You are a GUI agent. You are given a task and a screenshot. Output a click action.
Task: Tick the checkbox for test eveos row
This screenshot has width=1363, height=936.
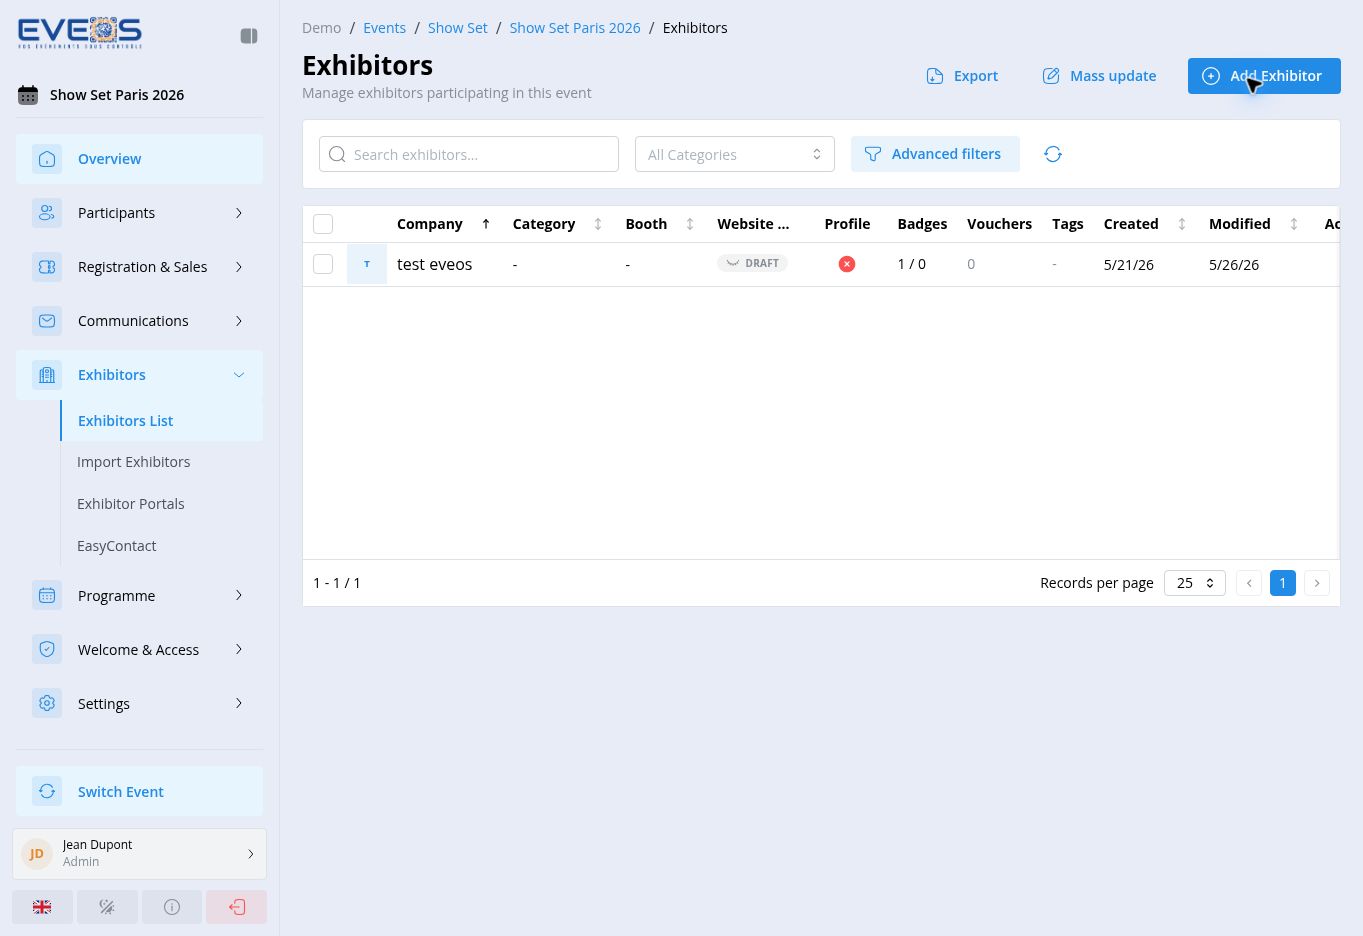pyautogui.click(x=323, y=264)
